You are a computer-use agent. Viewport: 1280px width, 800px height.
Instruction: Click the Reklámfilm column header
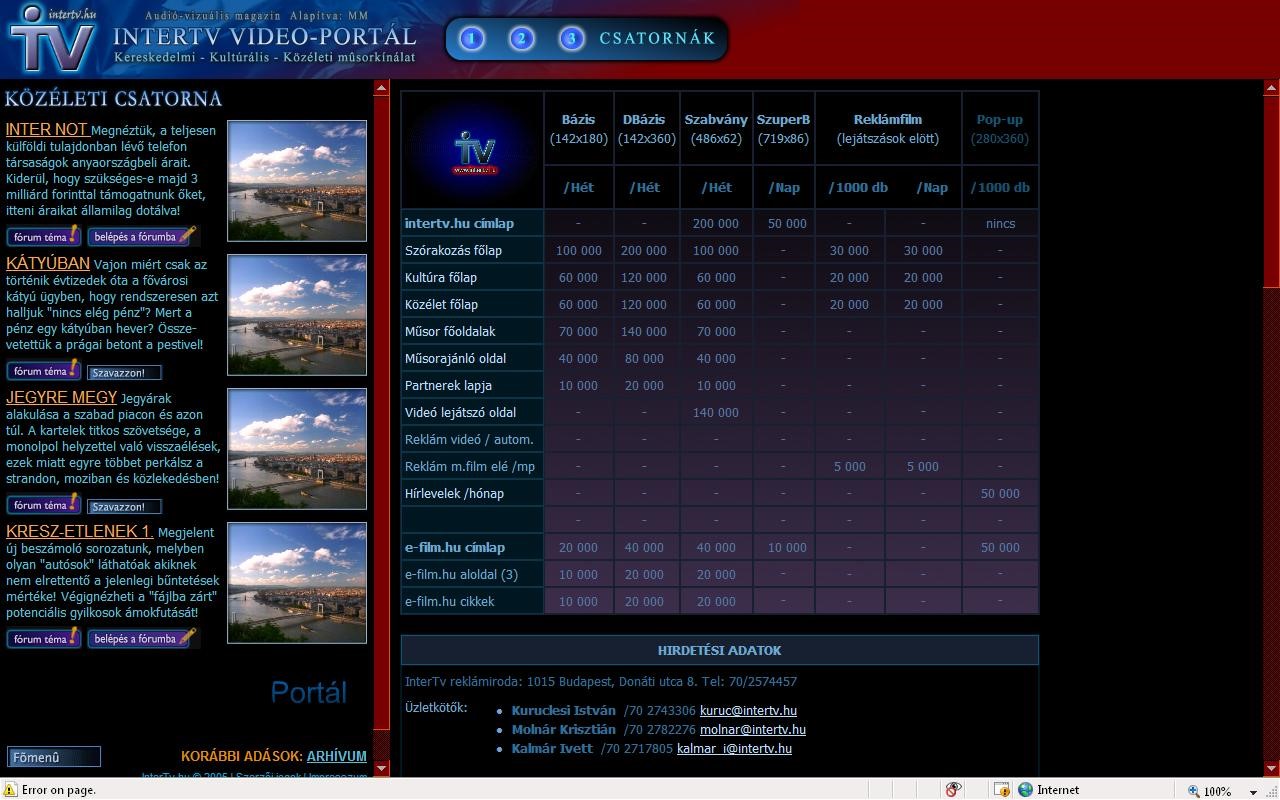[x=888, y=129]
